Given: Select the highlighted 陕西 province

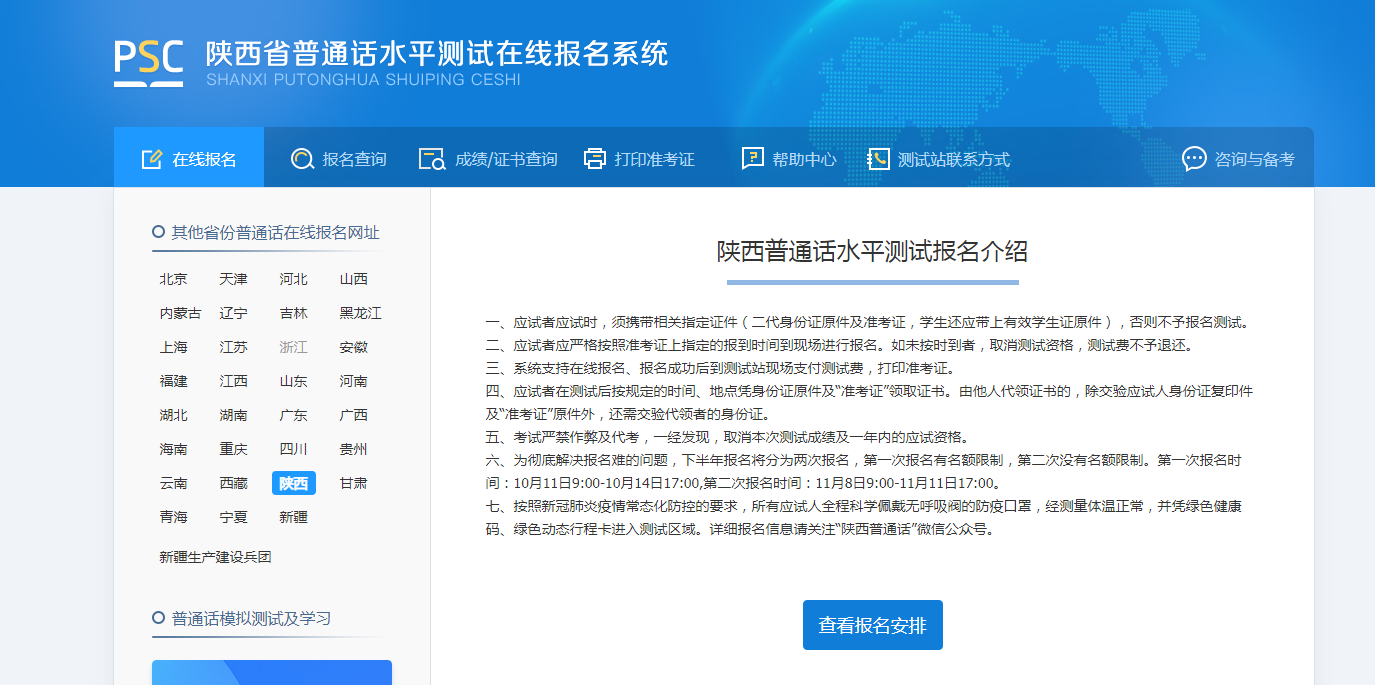Looking at the screenshot, I should (x=293, y=483).
